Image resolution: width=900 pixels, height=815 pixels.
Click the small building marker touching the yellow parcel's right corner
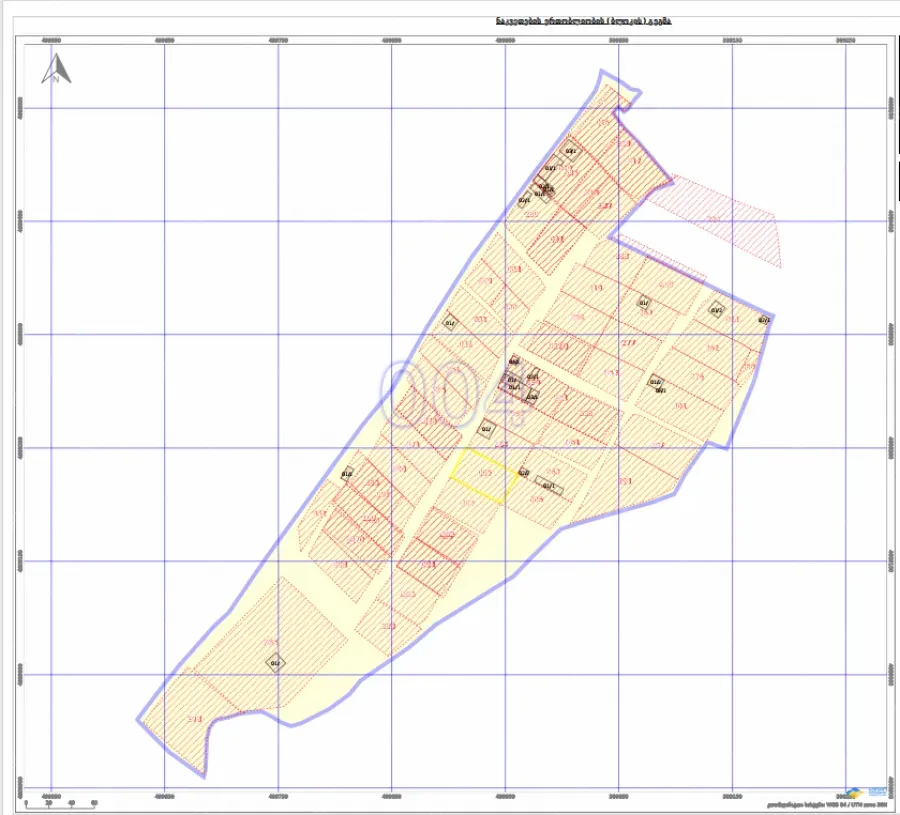(523, 473)
